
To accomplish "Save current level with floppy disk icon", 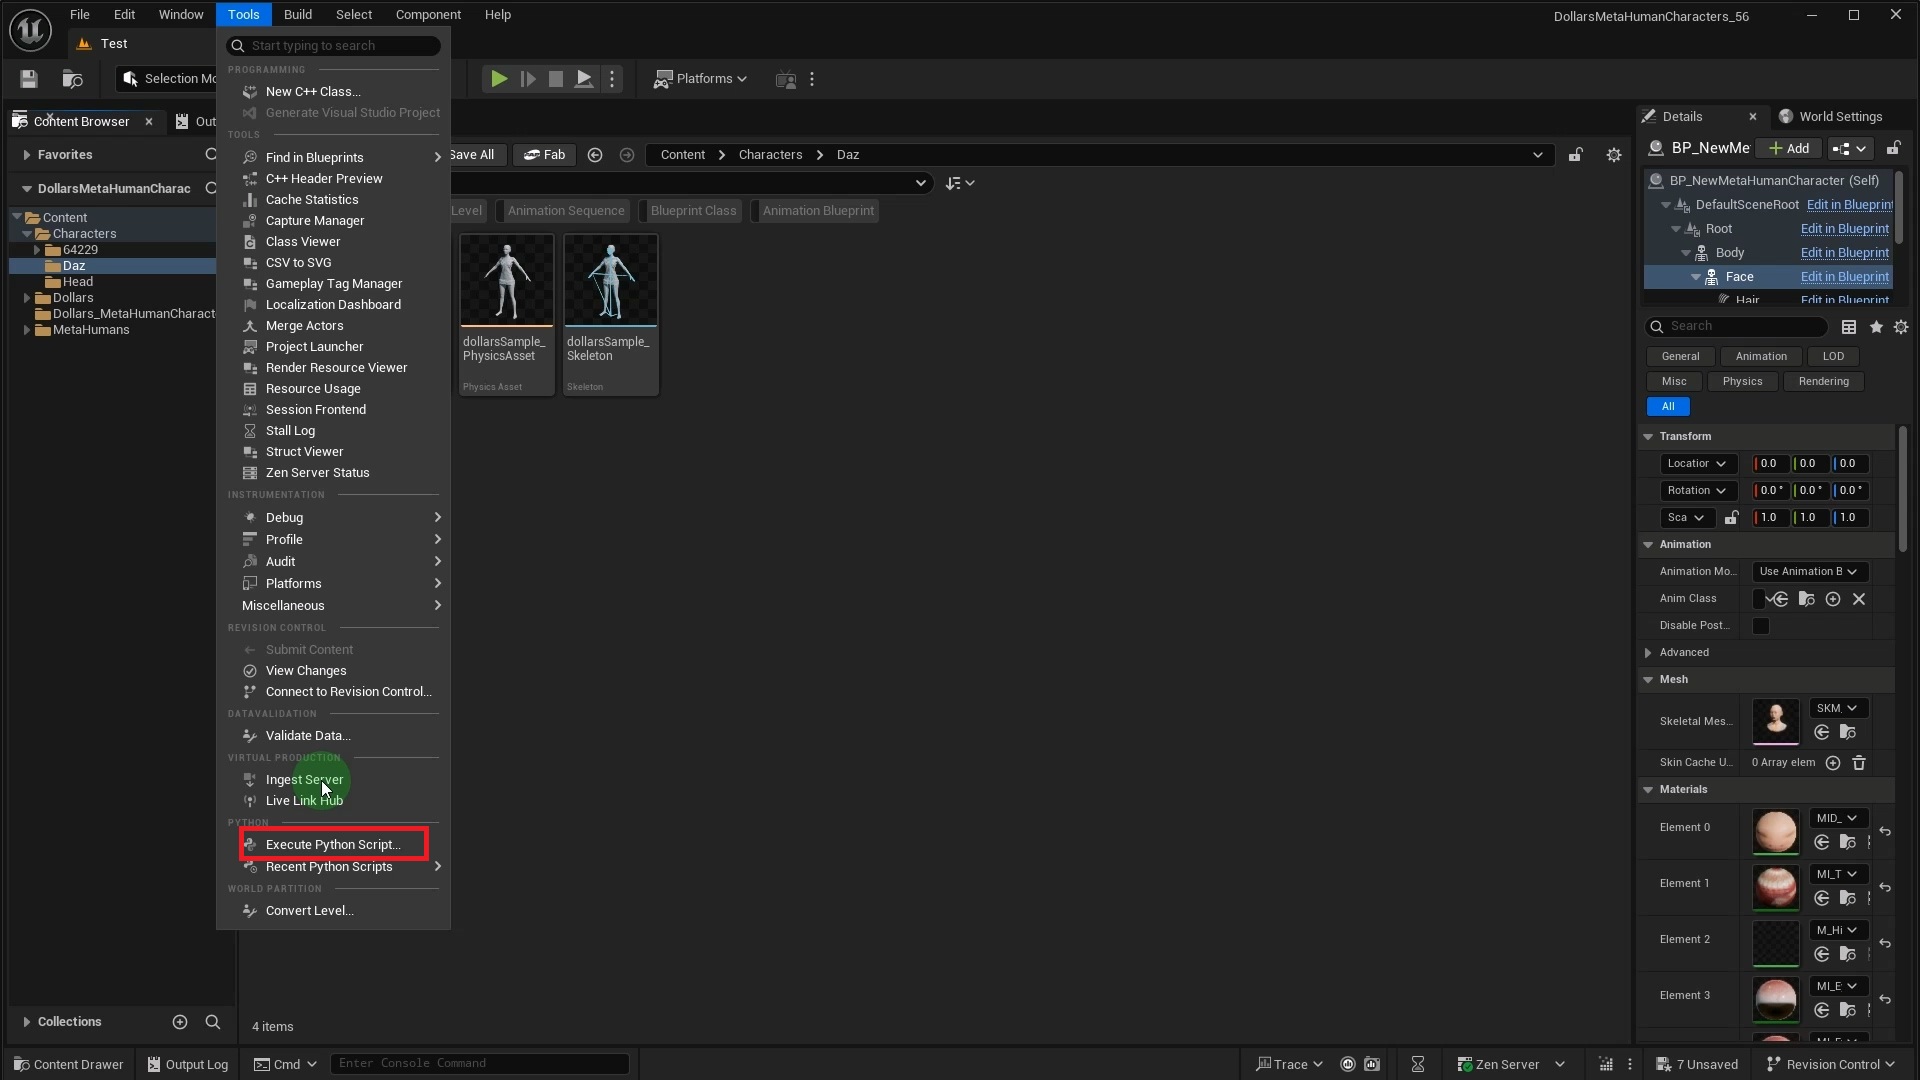I will pyautogui.click(x=29, y=79).
